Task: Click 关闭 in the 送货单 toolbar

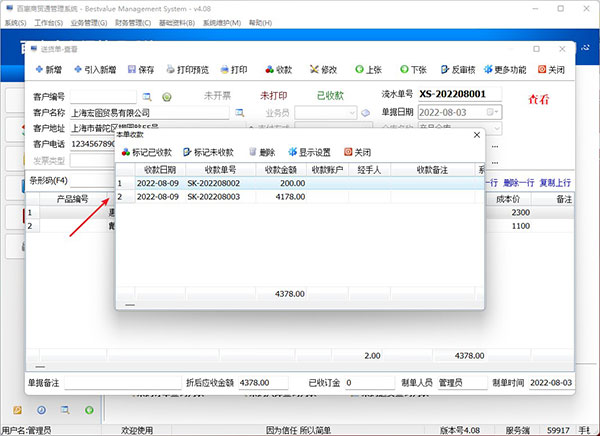Action: click(x=551, y=70)
